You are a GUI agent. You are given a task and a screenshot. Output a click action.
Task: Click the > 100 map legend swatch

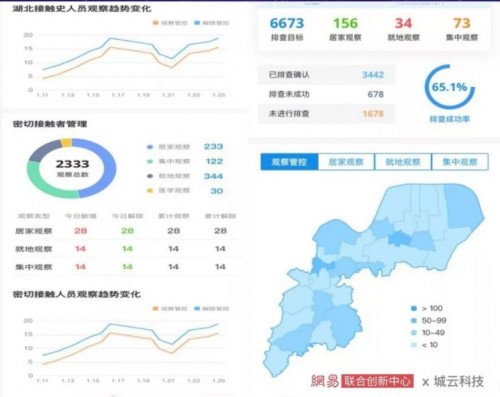[x=414, y=308]
